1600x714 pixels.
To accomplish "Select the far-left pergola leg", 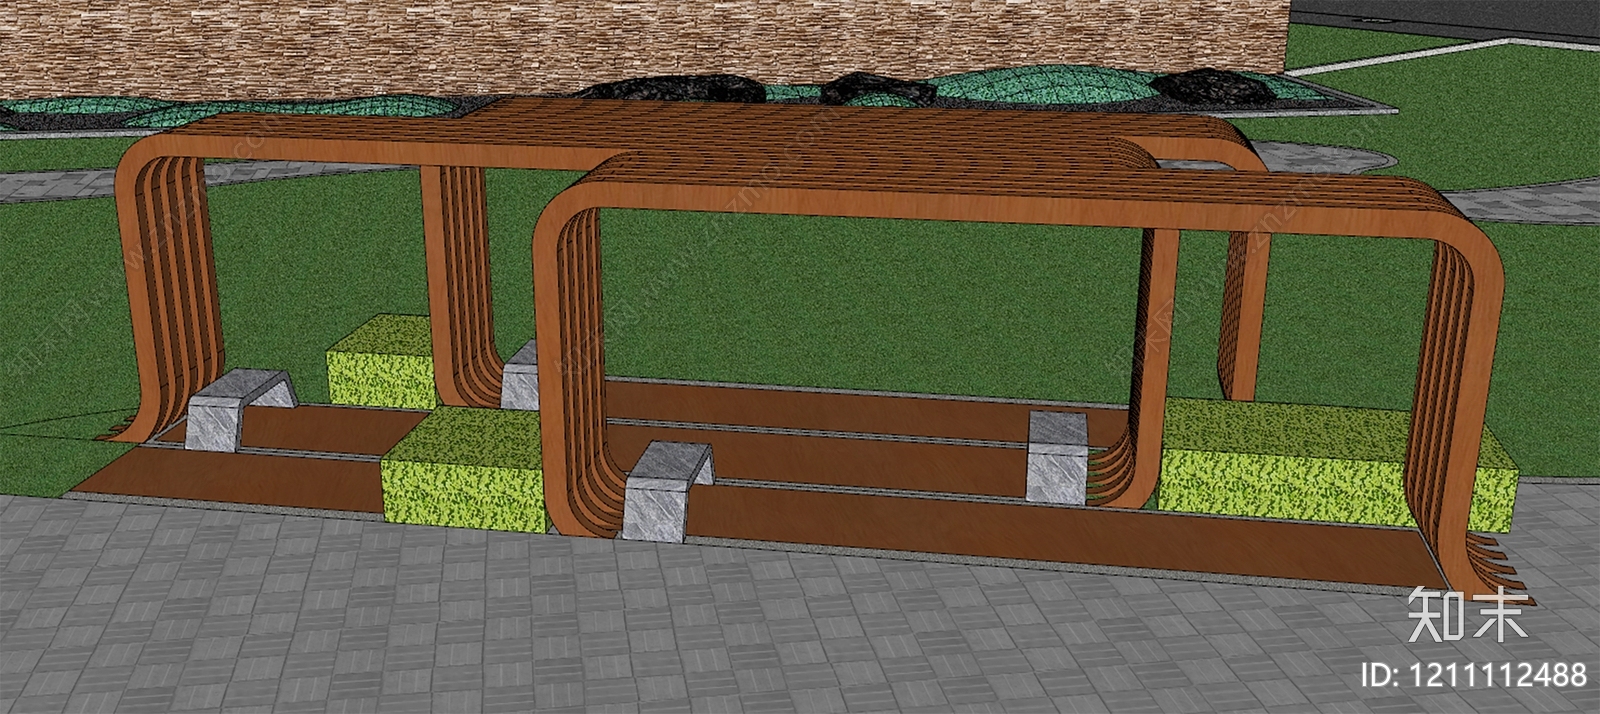I will (160, 300).
